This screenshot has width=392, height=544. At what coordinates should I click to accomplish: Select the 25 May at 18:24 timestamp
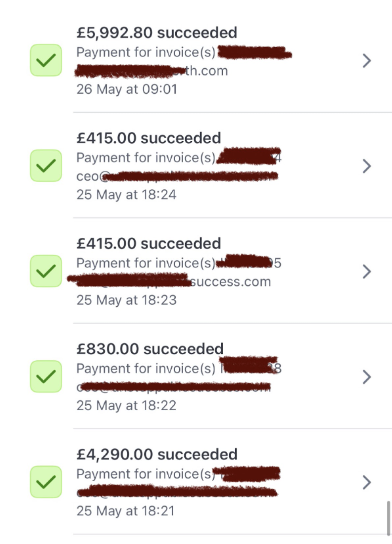(x=126, y=195)
